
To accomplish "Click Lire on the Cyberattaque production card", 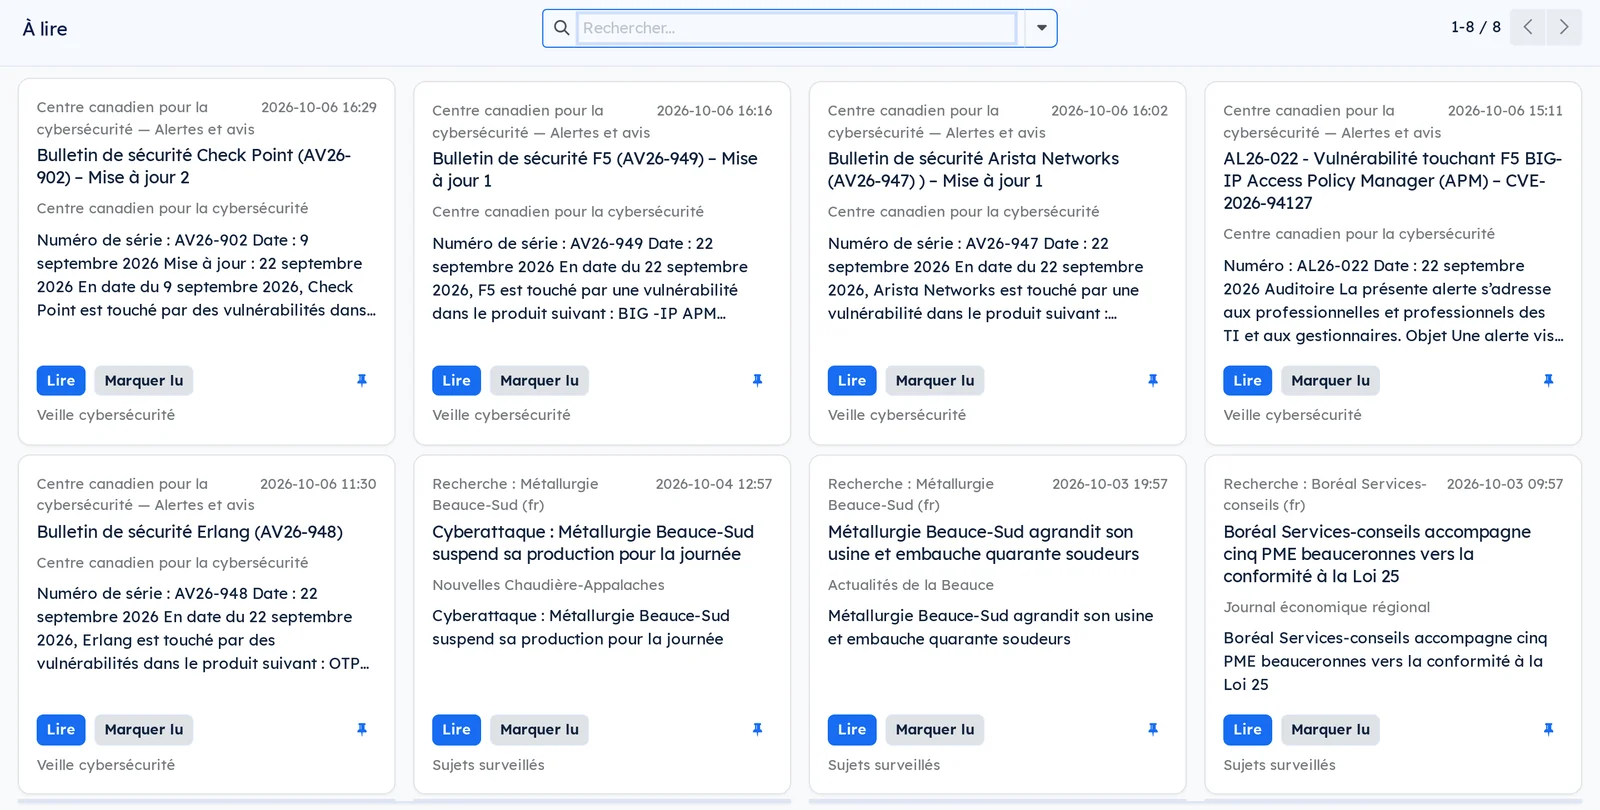I will click(456, 730).
